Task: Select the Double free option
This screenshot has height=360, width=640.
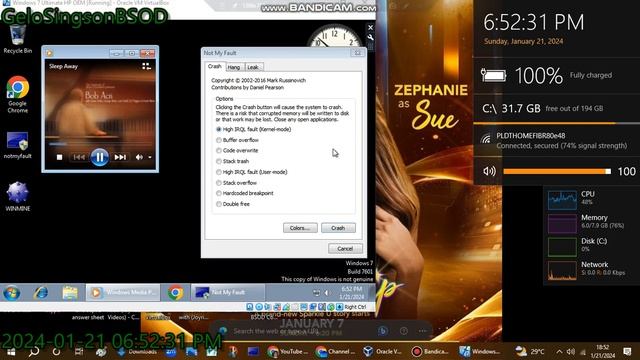Action: 233,204
